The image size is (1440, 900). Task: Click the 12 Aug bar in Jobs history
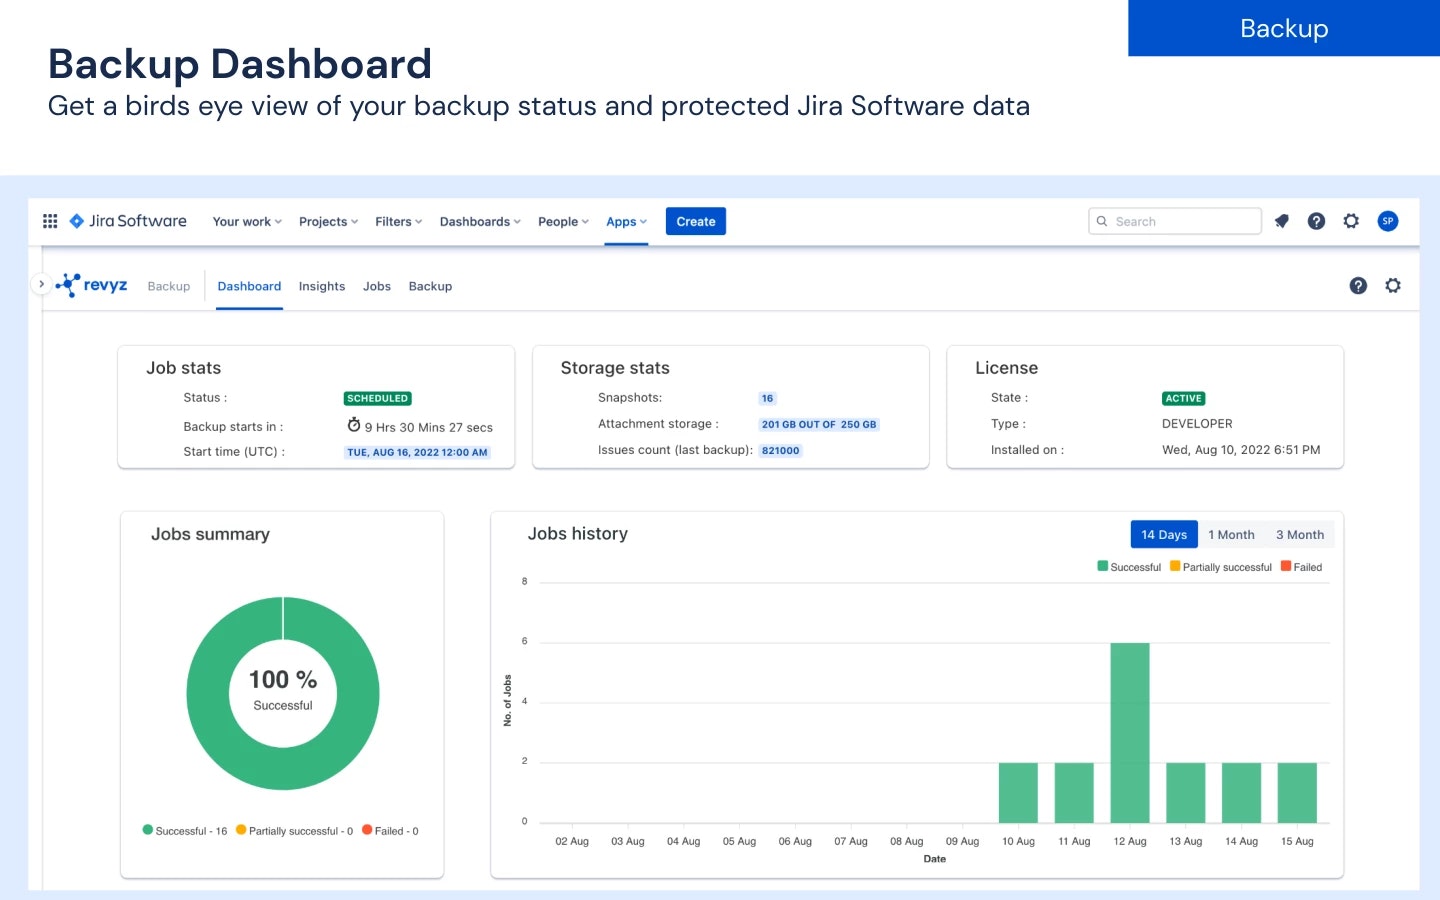pos(1130,733)
